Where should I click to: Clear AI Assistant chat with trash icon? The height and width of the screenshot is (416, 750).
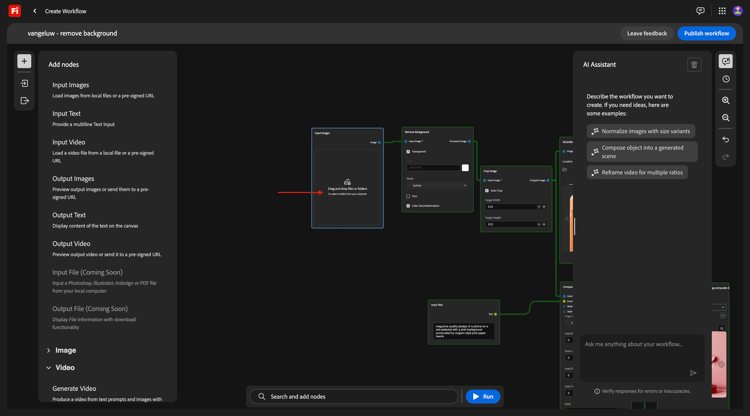click(694, 65)
